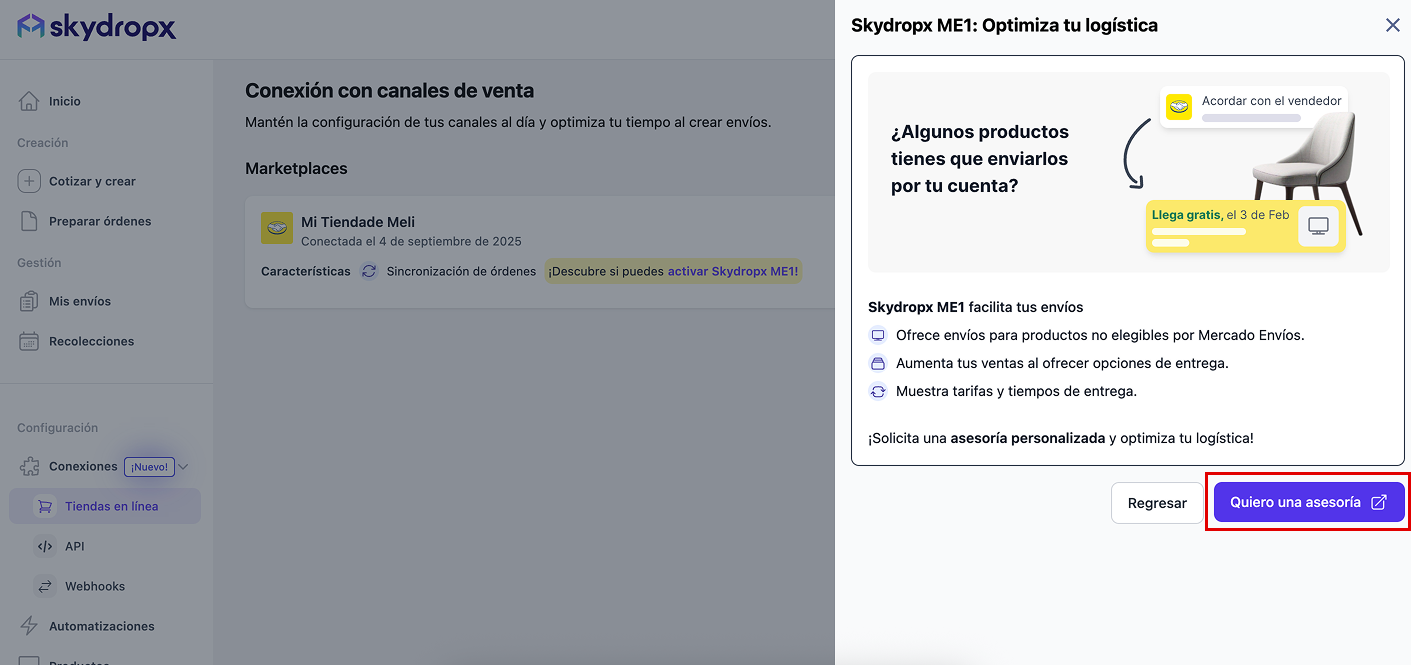Click the API code brackets icon
1411x665 pixels.
pos(44,546)
